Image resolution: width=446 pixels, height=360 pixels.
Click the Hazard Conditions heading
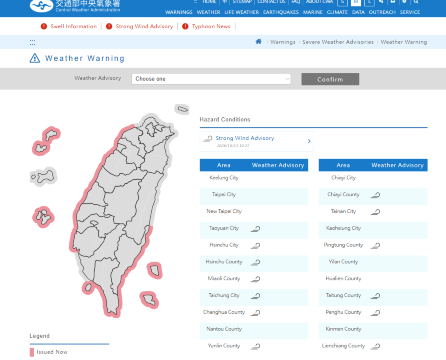click(225, 119)
